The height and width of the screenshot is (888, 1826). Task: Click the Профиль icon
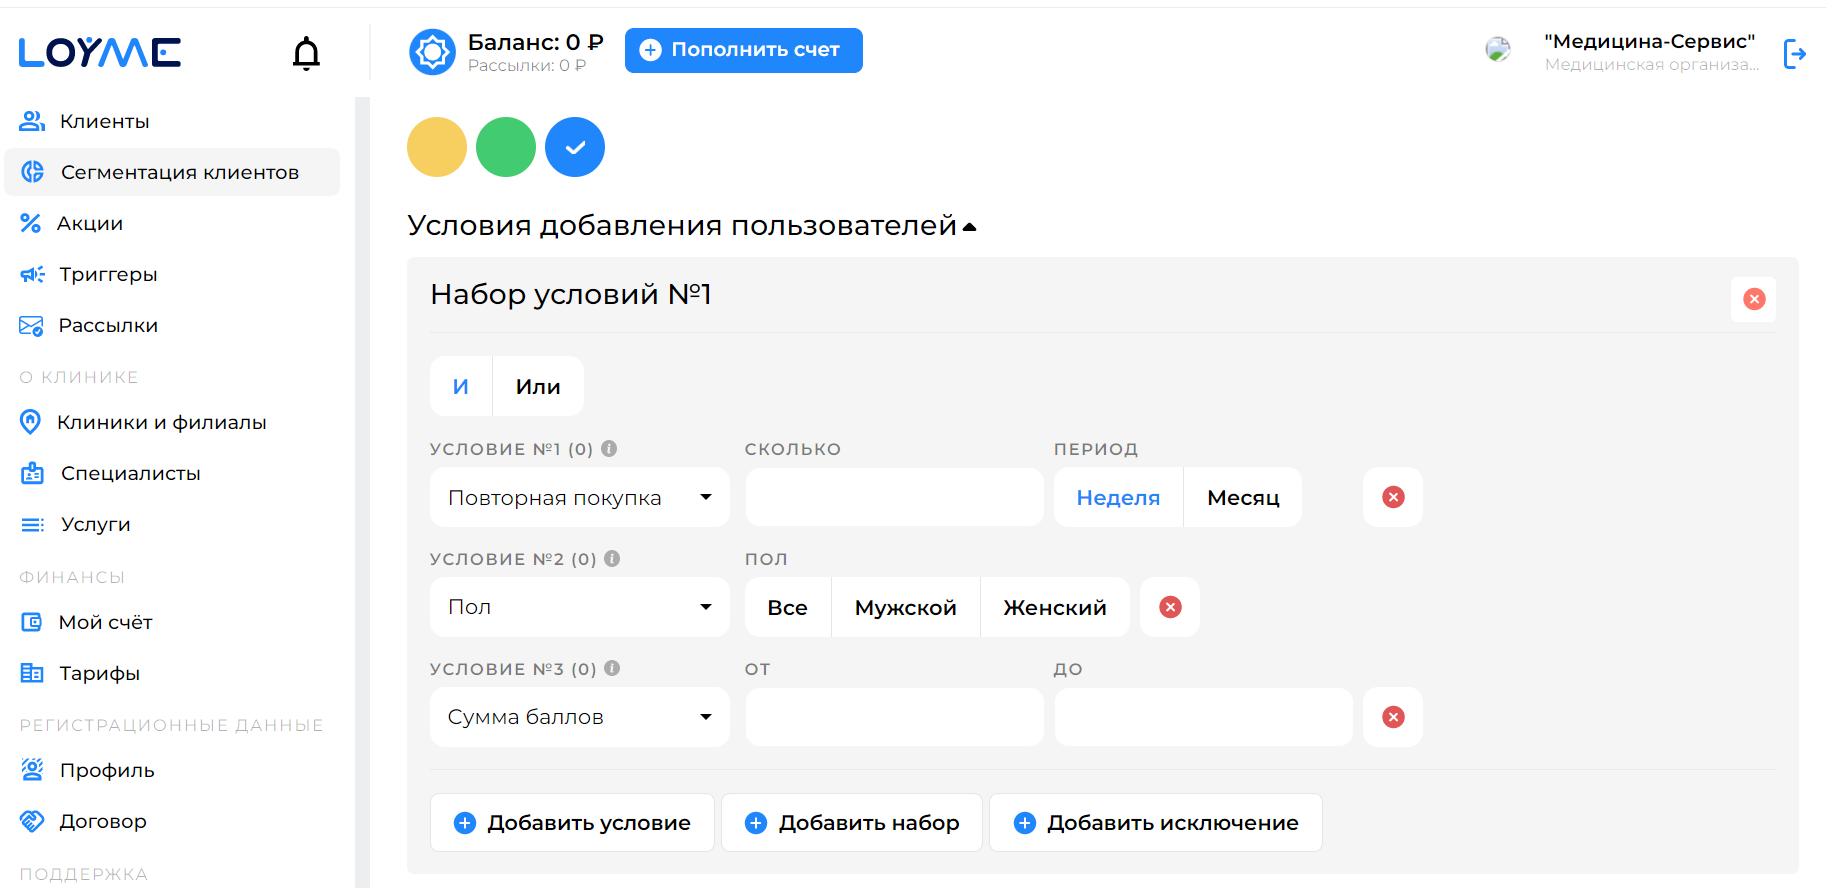click(32, 770)
